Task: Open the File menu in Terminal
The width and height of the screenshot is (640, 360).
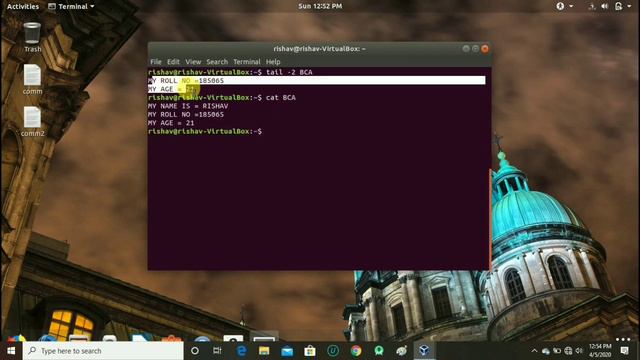Action: (156, 62)
